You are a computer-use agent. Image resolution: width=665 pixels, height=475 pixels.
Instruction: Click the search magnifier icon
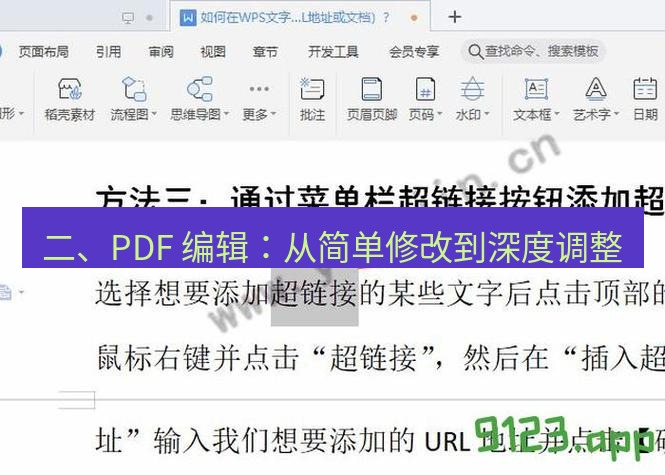tap(475, 52)
